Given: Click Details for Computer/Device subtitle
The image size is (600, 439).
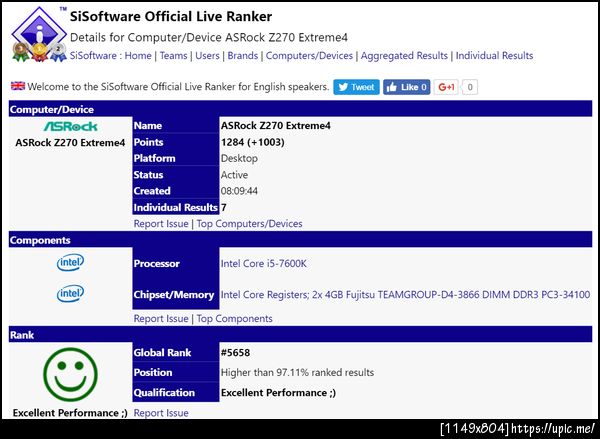Looking at the screenshot, I should click(x=209, y=38).
